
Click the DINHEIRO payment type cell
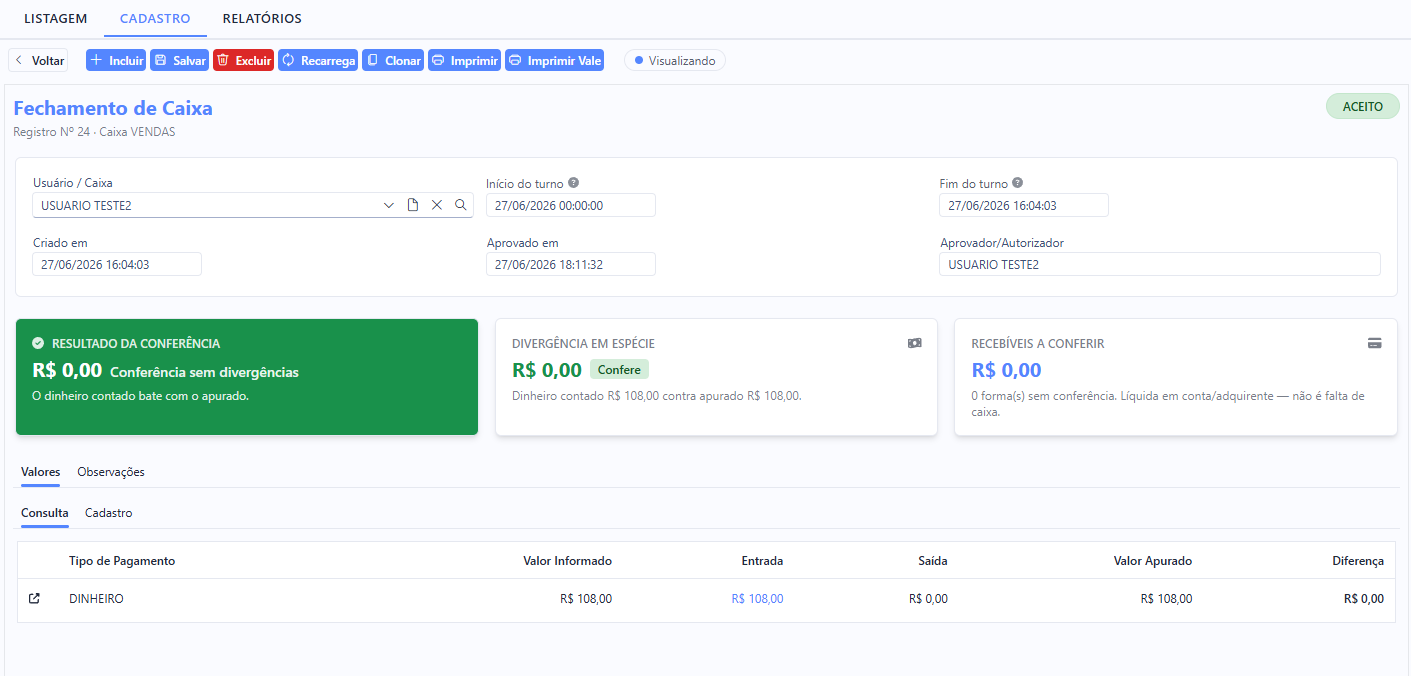96,599
